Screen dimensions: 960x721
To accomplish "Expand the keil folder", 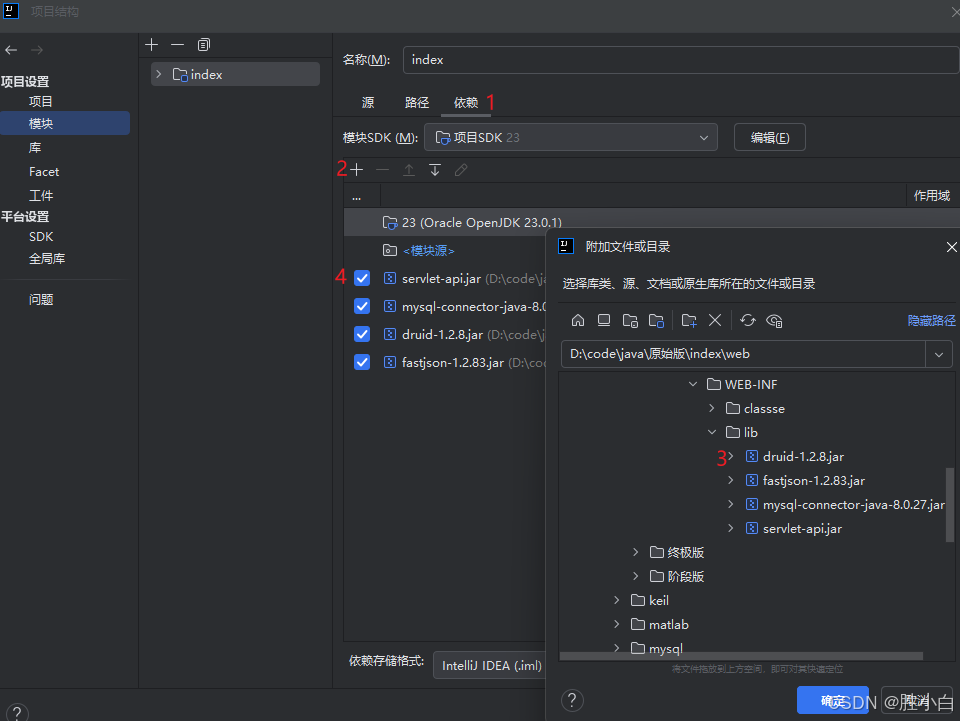I will pos(617,600).
